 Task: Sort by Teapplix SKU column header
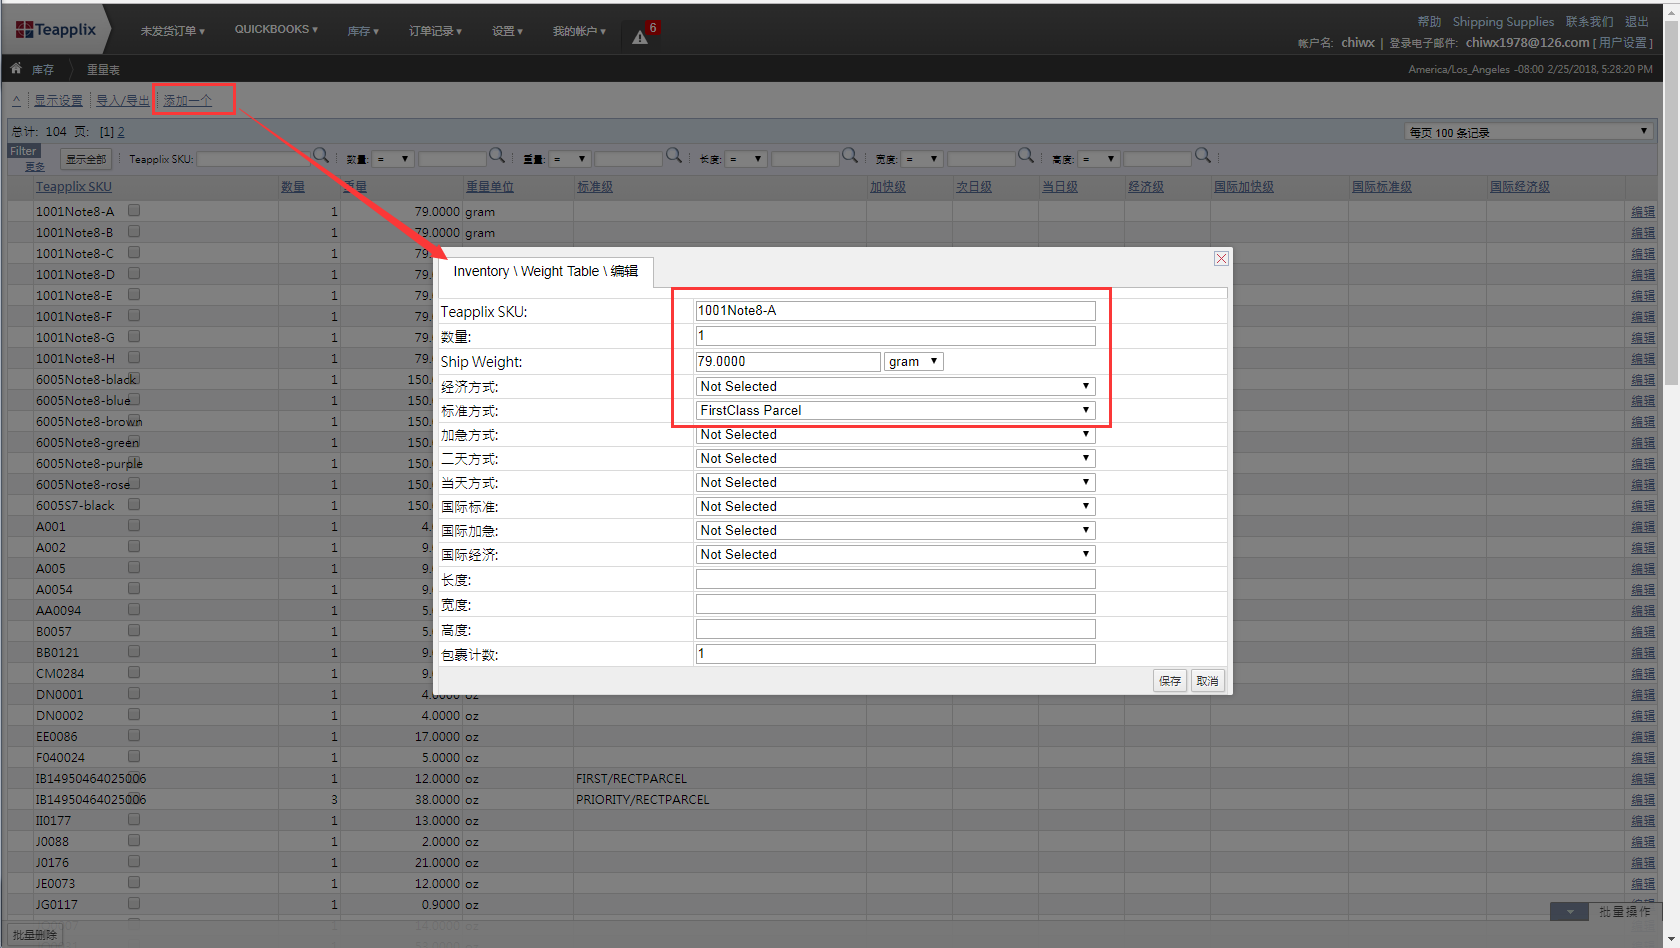tap(74, 187)
